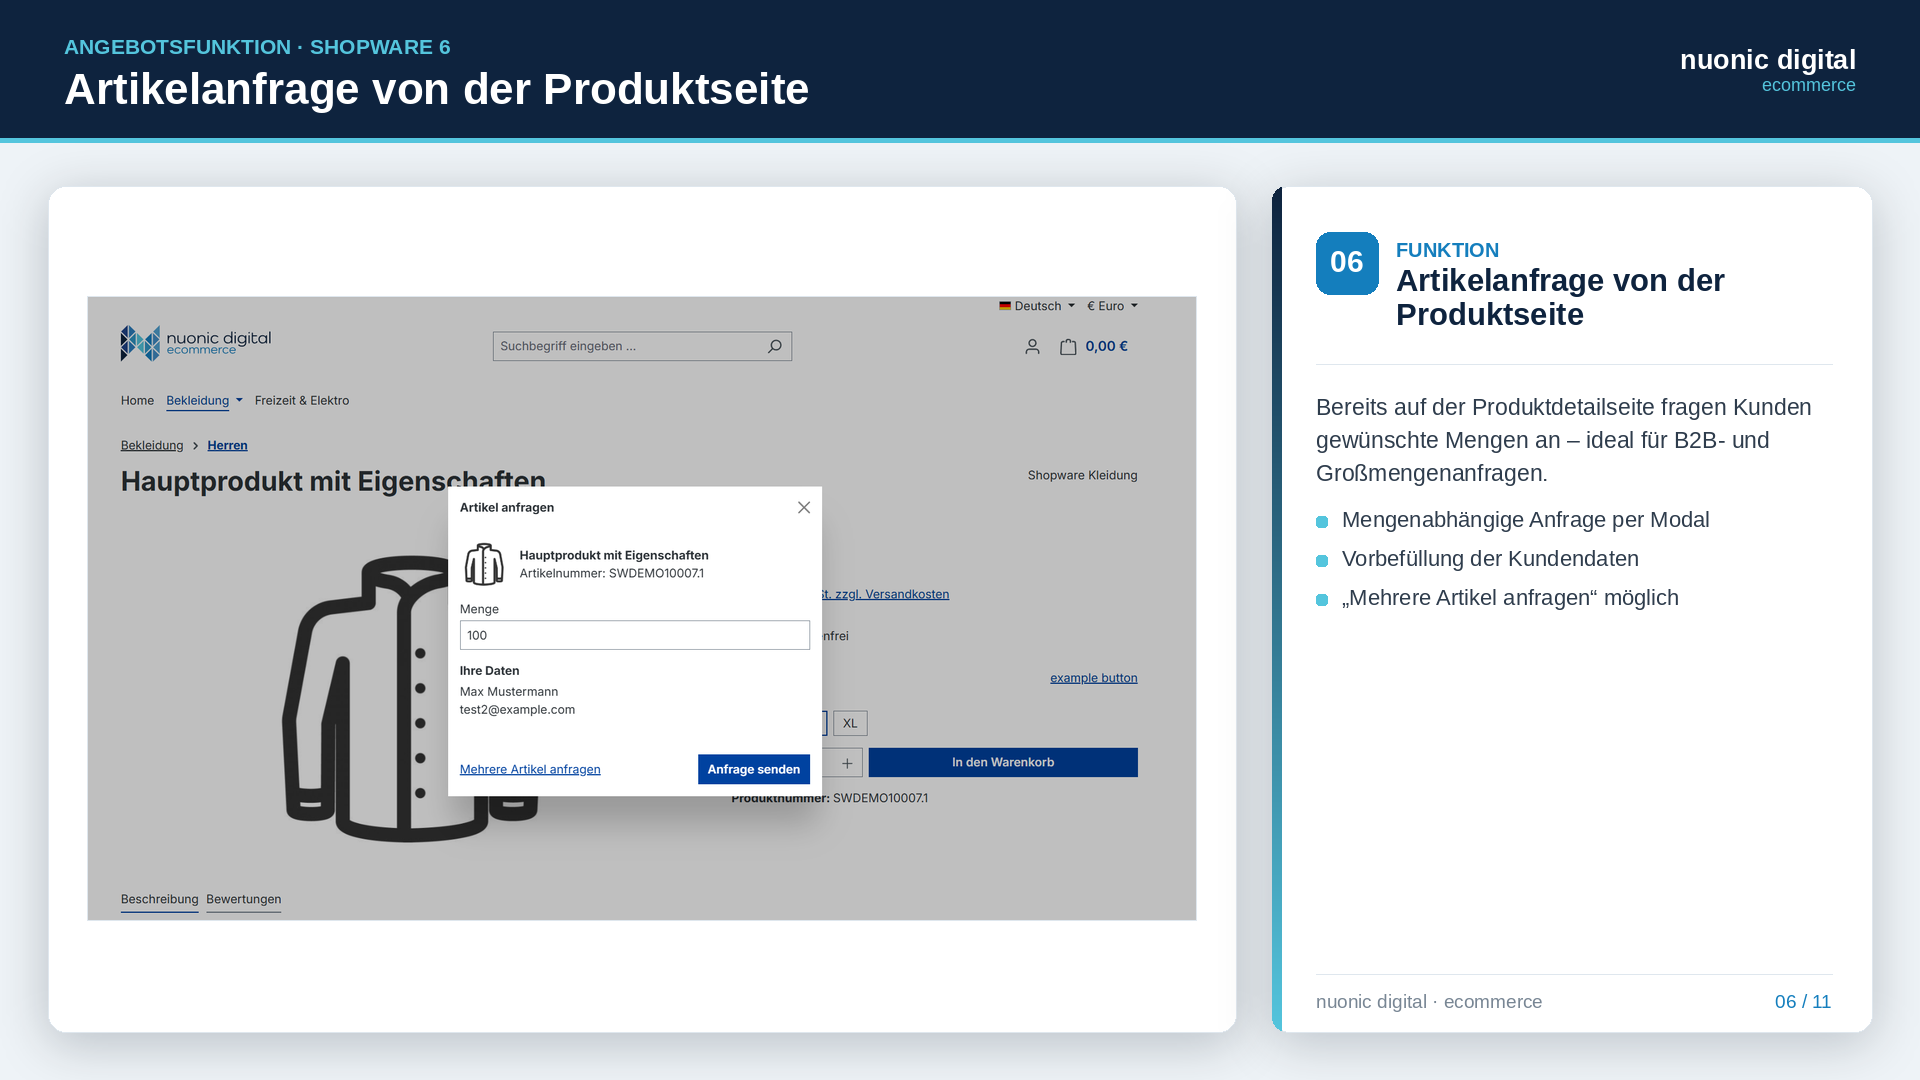Open the user account icon
The width and height of the screenshot is (1920, 1080).
pos(1032,347)
